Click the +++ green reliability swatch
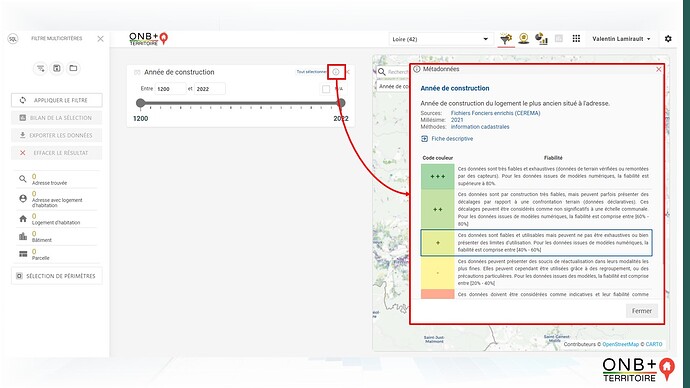 point(437,176)
